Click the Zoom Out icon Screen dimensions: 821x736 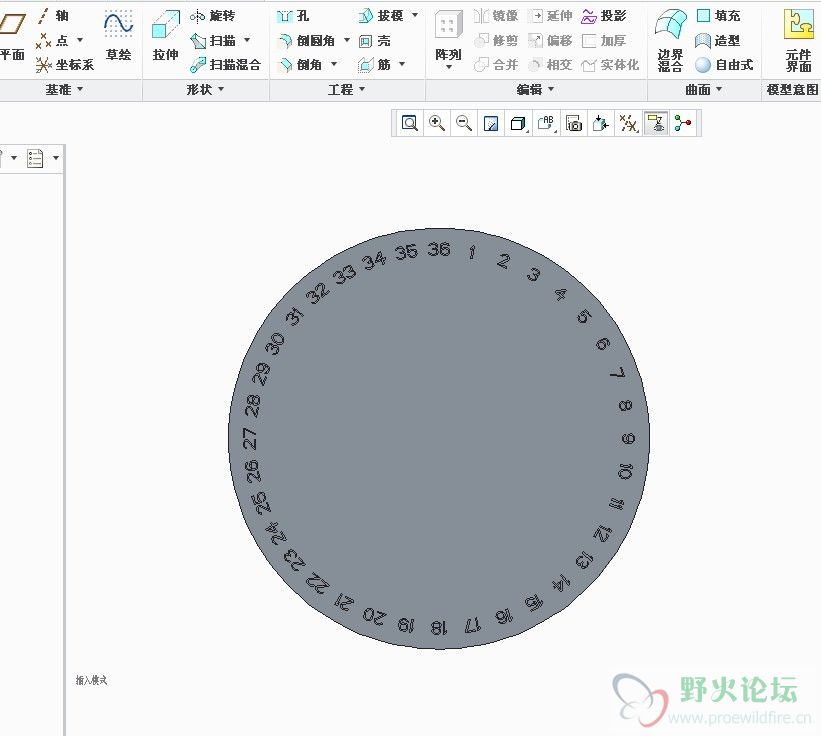(x=464, y=124)
